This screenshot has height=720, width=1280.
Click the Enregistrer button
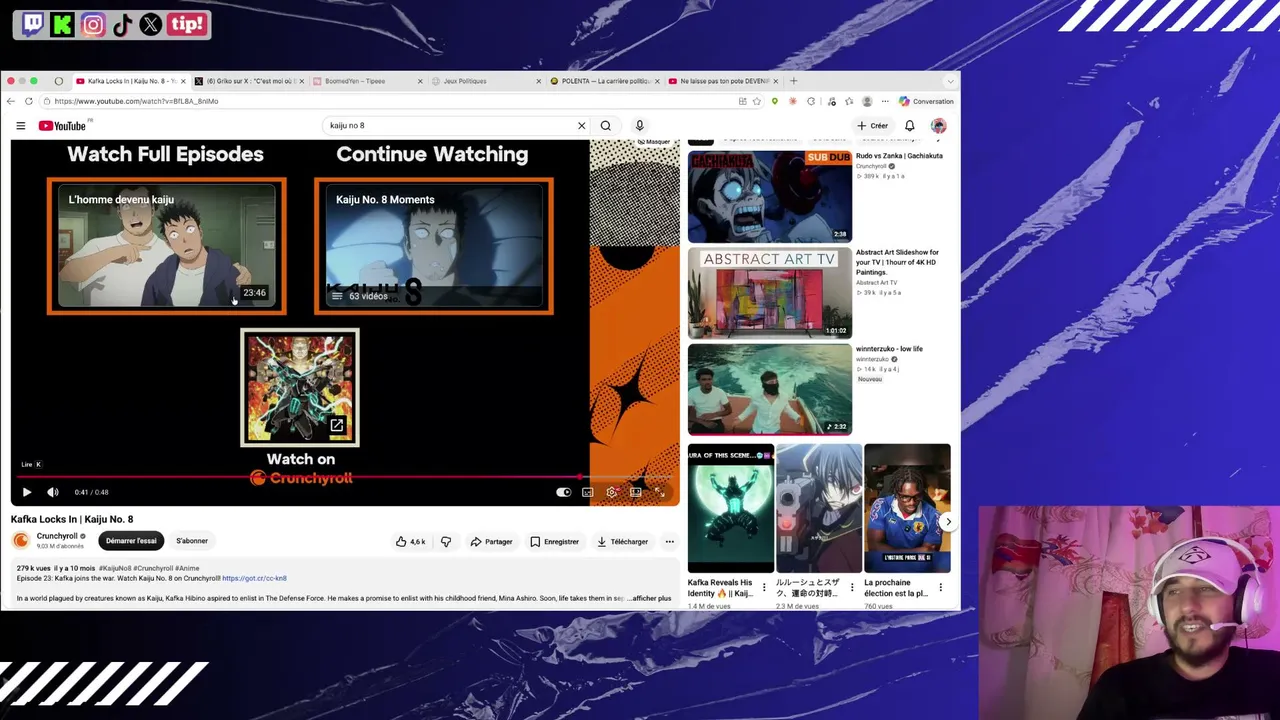point(554,542)
